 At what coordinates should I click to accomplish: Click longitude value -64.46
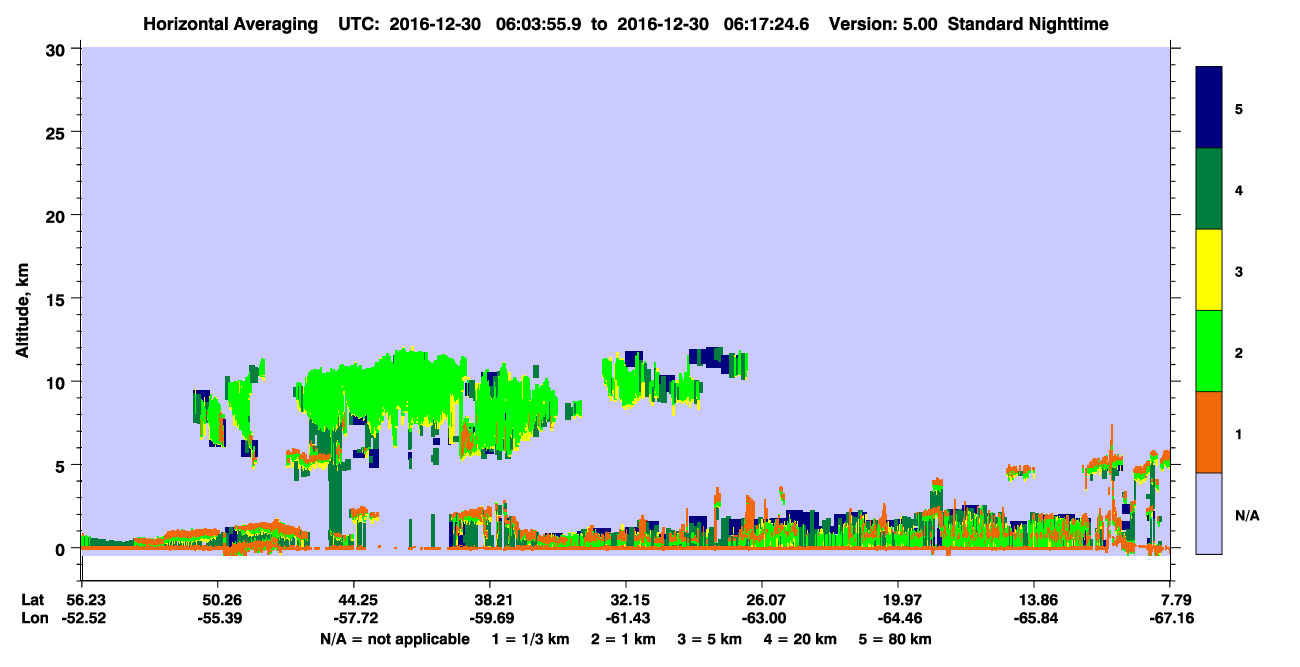tap(898, 618)
